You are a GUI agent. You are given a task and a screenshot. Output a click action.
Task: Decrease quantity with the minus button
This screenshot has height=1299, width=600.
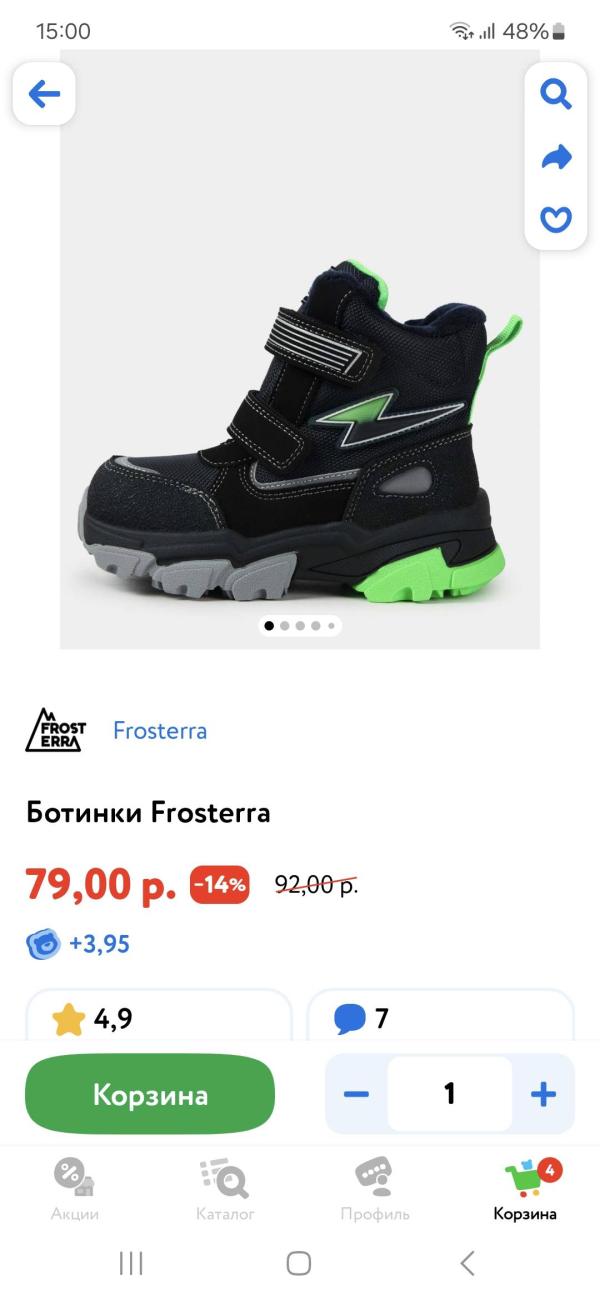pyautogui.click(x=356, y=1094)
